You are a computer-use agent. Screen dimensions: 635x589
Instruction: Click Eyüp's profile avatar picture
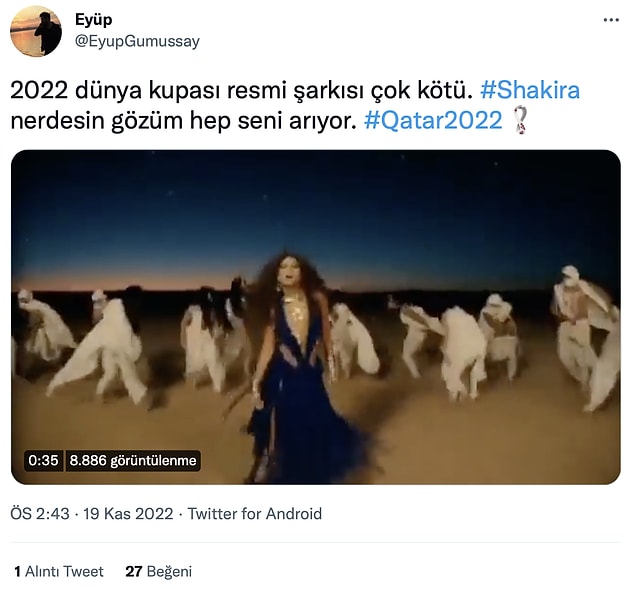coord(36,31)
